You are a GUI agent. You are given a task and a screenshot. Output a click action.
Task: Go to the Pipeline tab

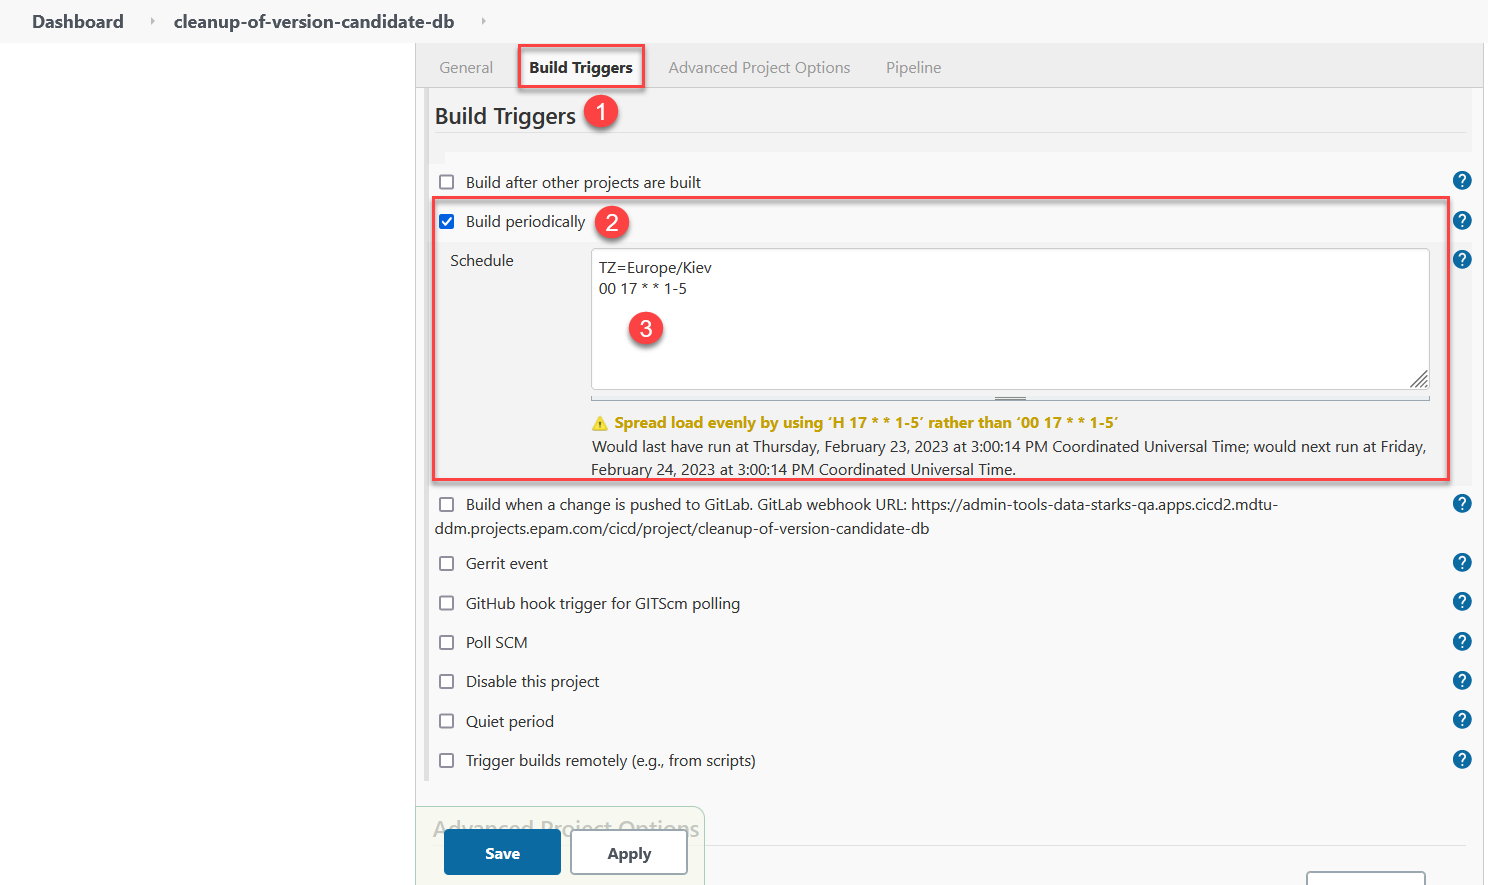(913, 68)
